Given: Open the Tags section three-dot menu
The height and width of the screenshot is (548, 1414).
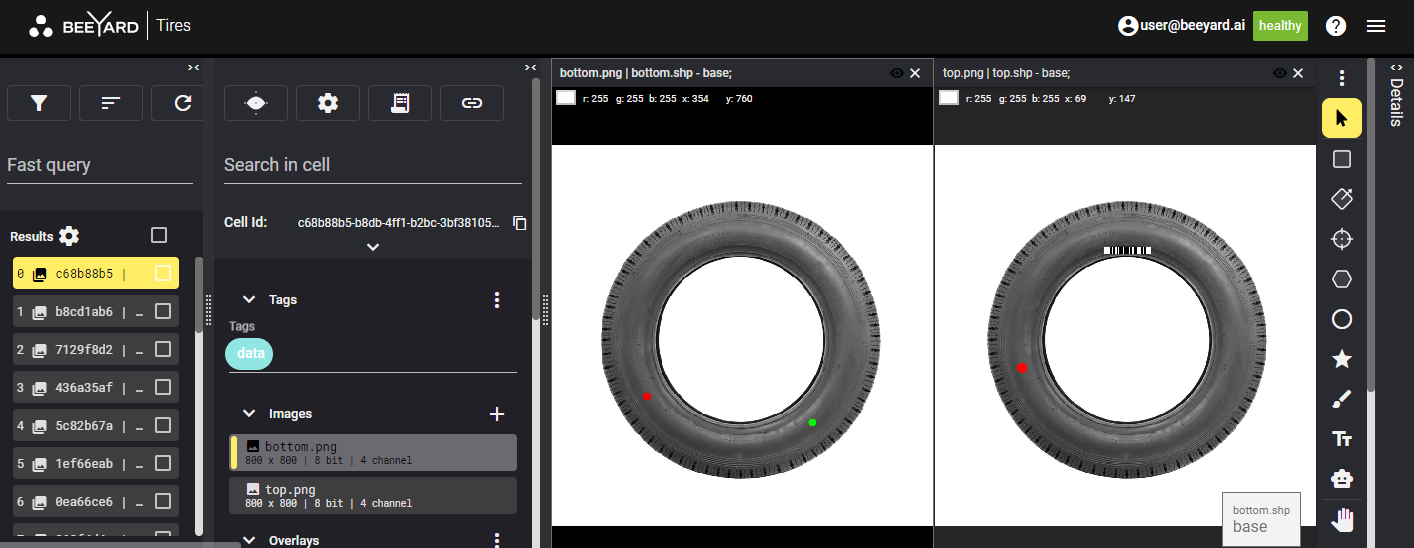Looking at the screenshot, I should (497, 300).
